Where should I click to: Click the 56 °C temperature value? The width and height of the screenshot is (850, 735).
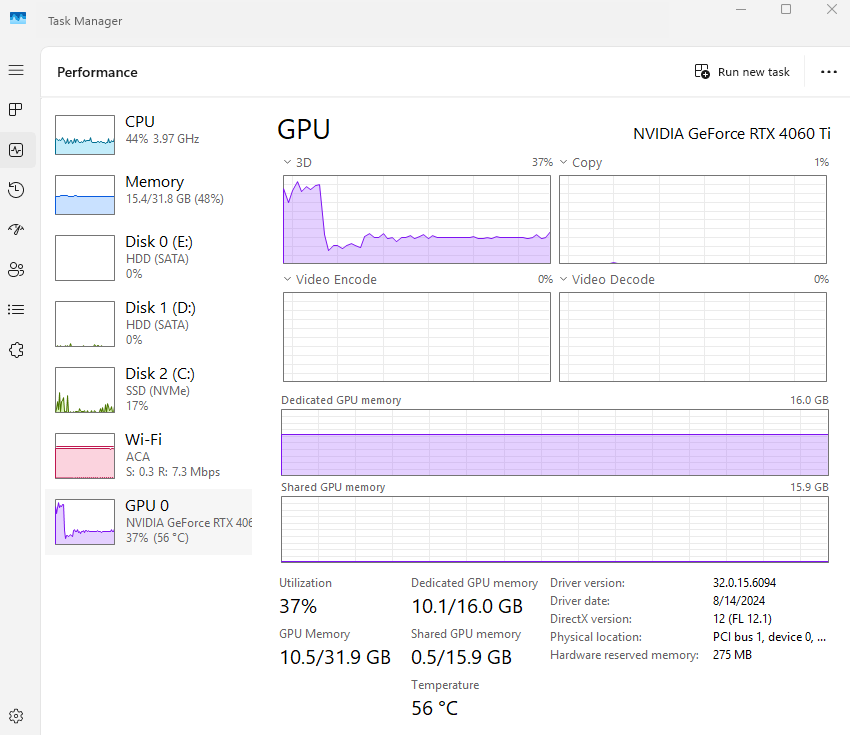[x=435, y=708]
